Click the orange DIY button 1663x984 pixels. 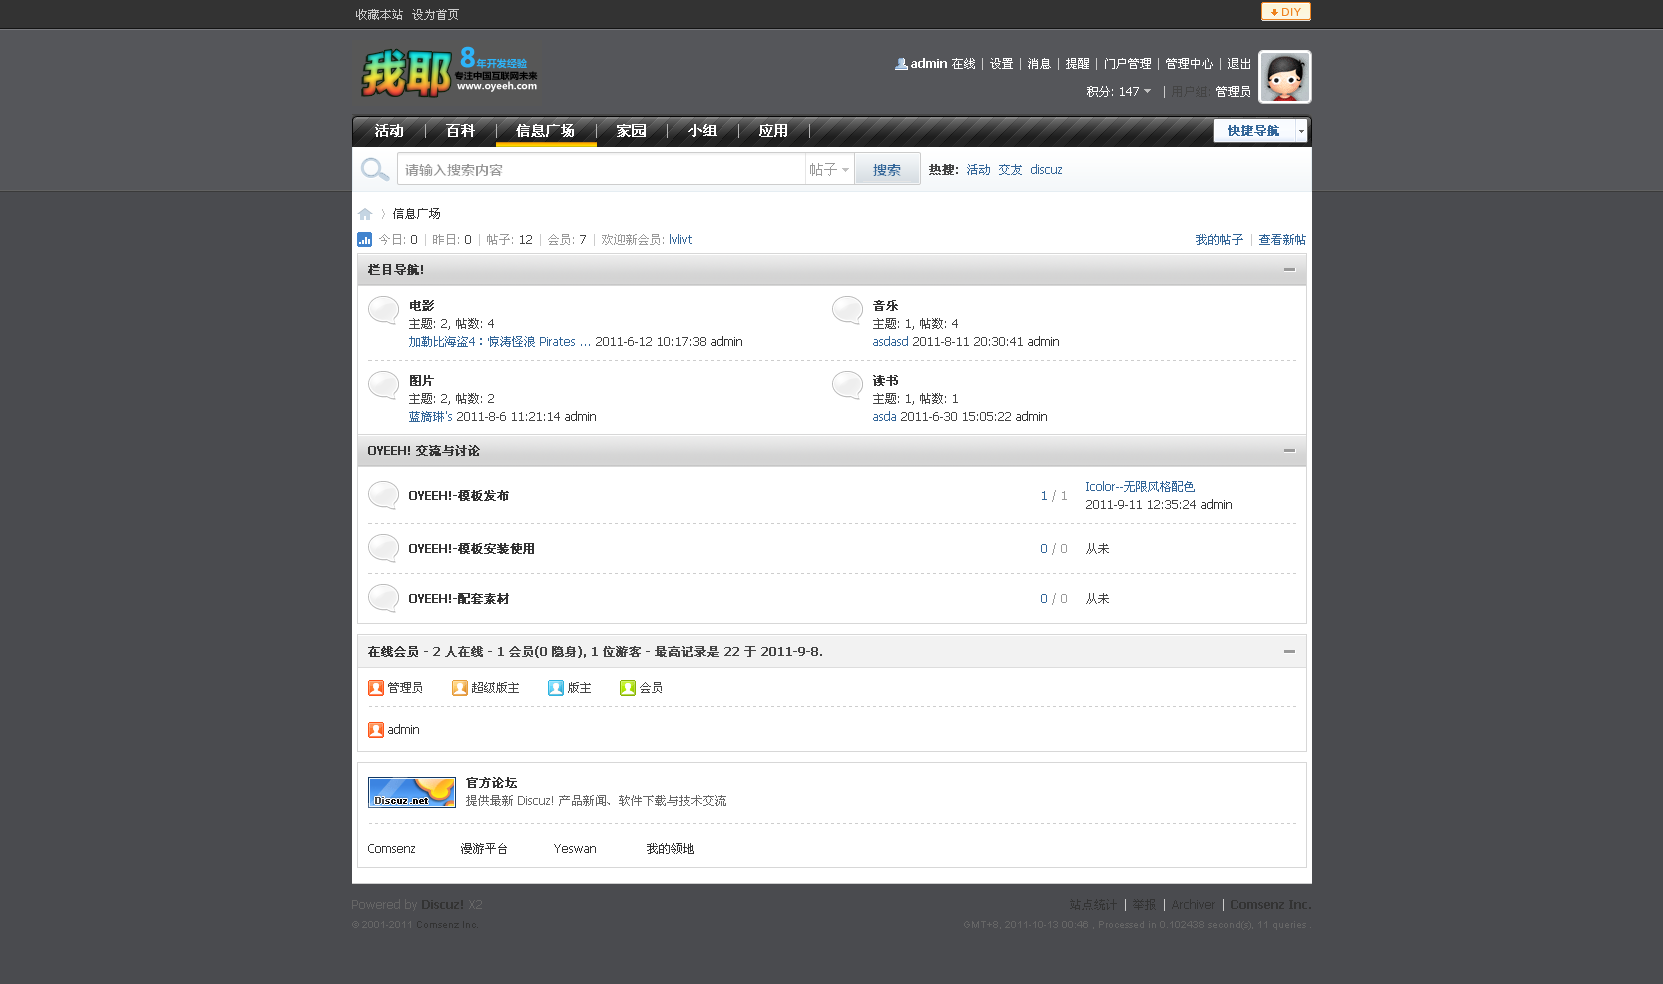(x=1285, y=12)
